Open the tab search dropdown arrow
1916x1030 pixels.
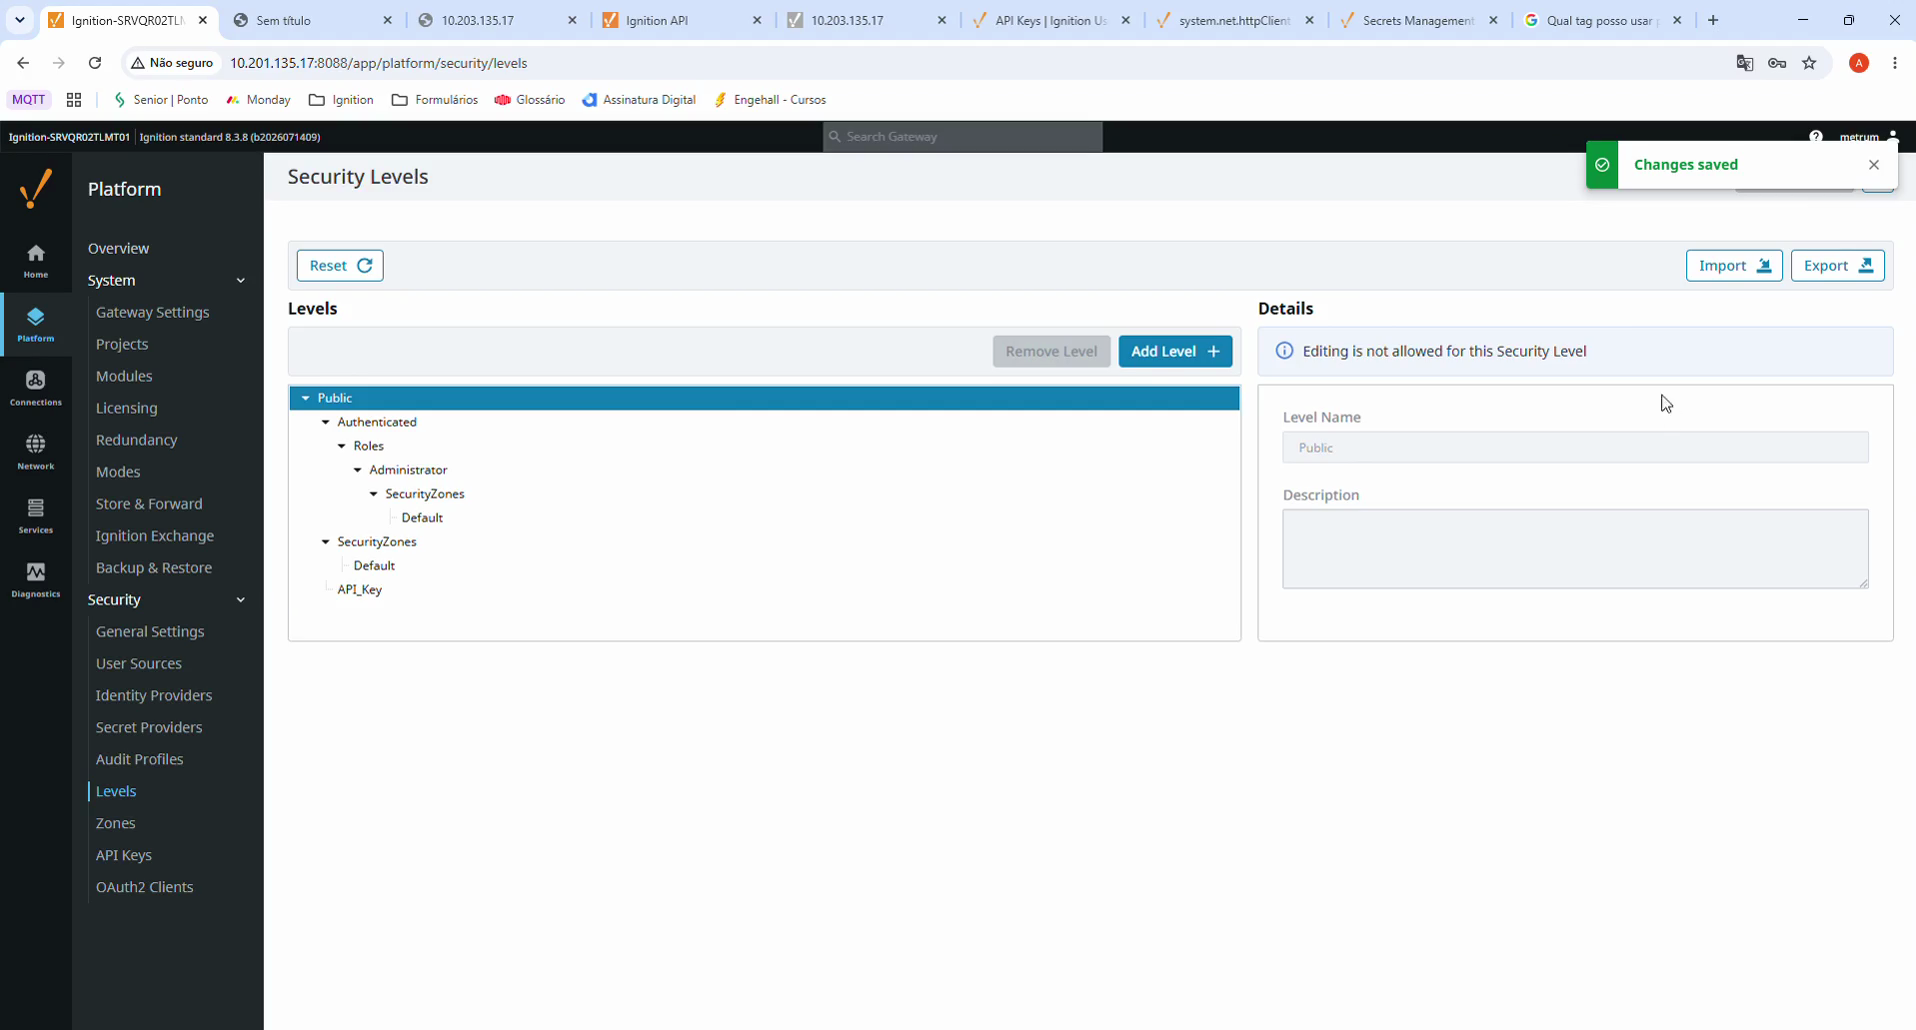pyautogui.click(x=19, y=20)
